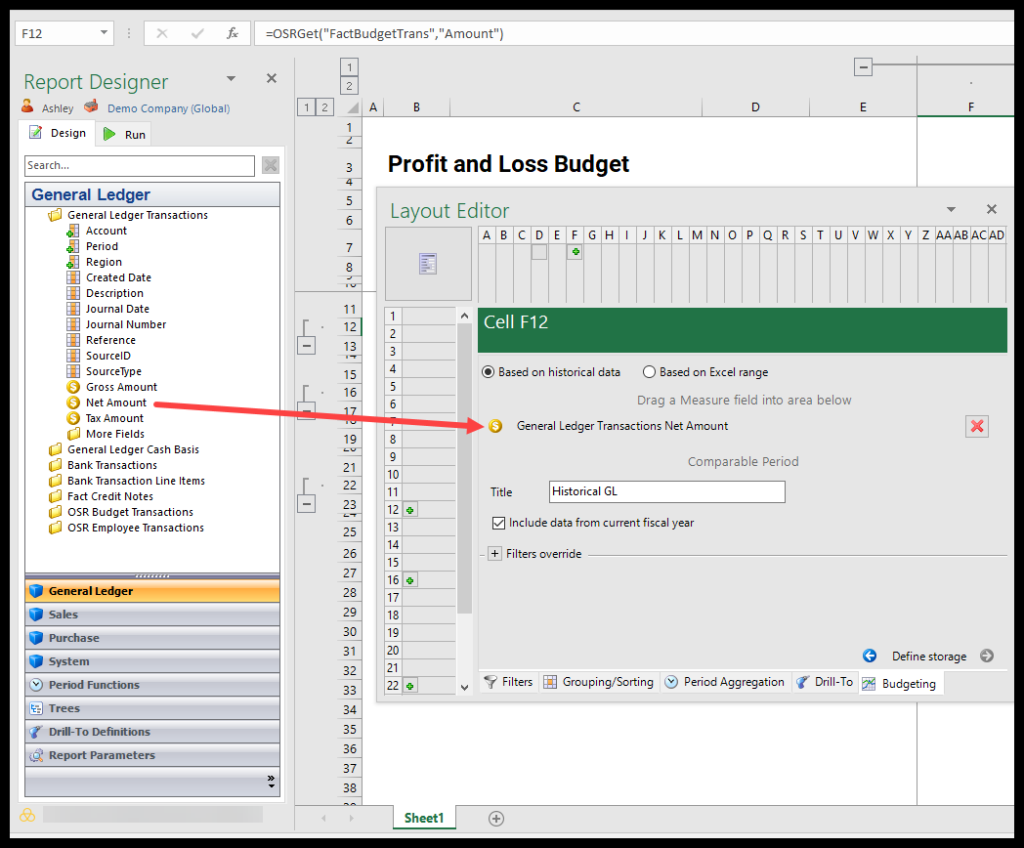Image resolution: width=1024 pixels, height=848 pixels.
Task: Expand the Filters override section
Action: coord(495,554)
